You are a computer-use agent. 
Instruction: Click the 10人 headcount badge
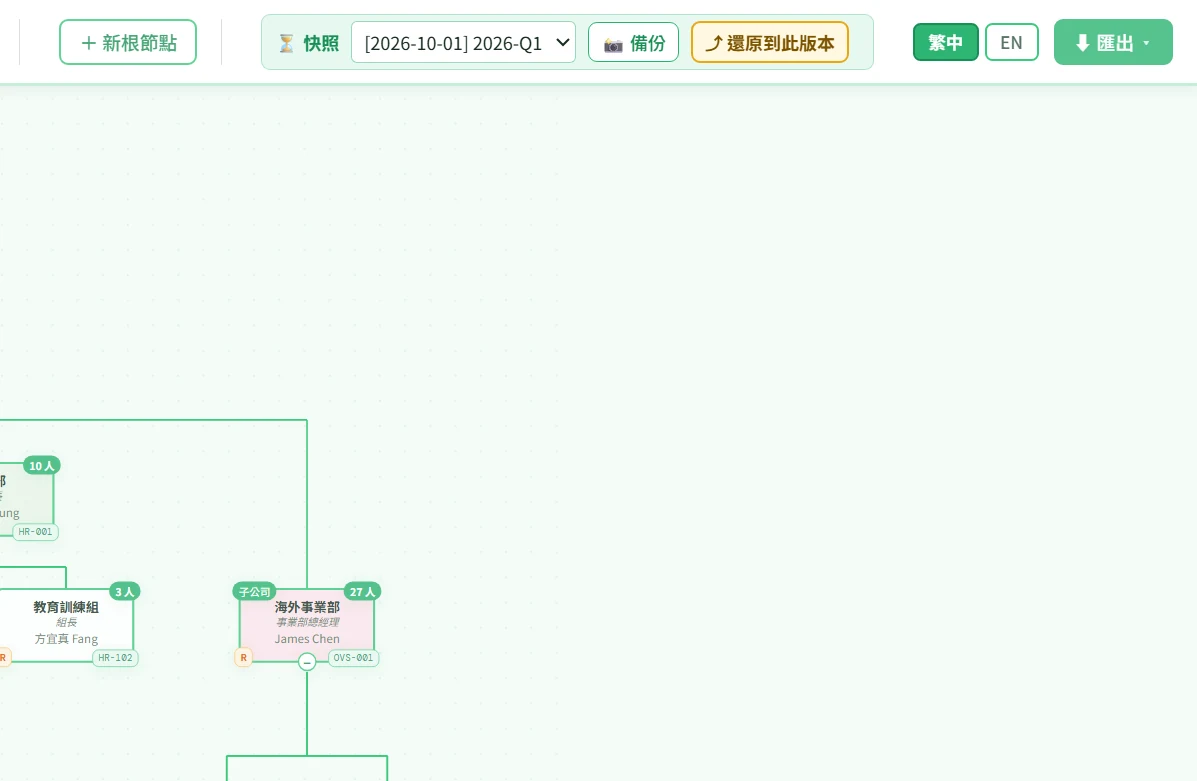pos(41,466)
